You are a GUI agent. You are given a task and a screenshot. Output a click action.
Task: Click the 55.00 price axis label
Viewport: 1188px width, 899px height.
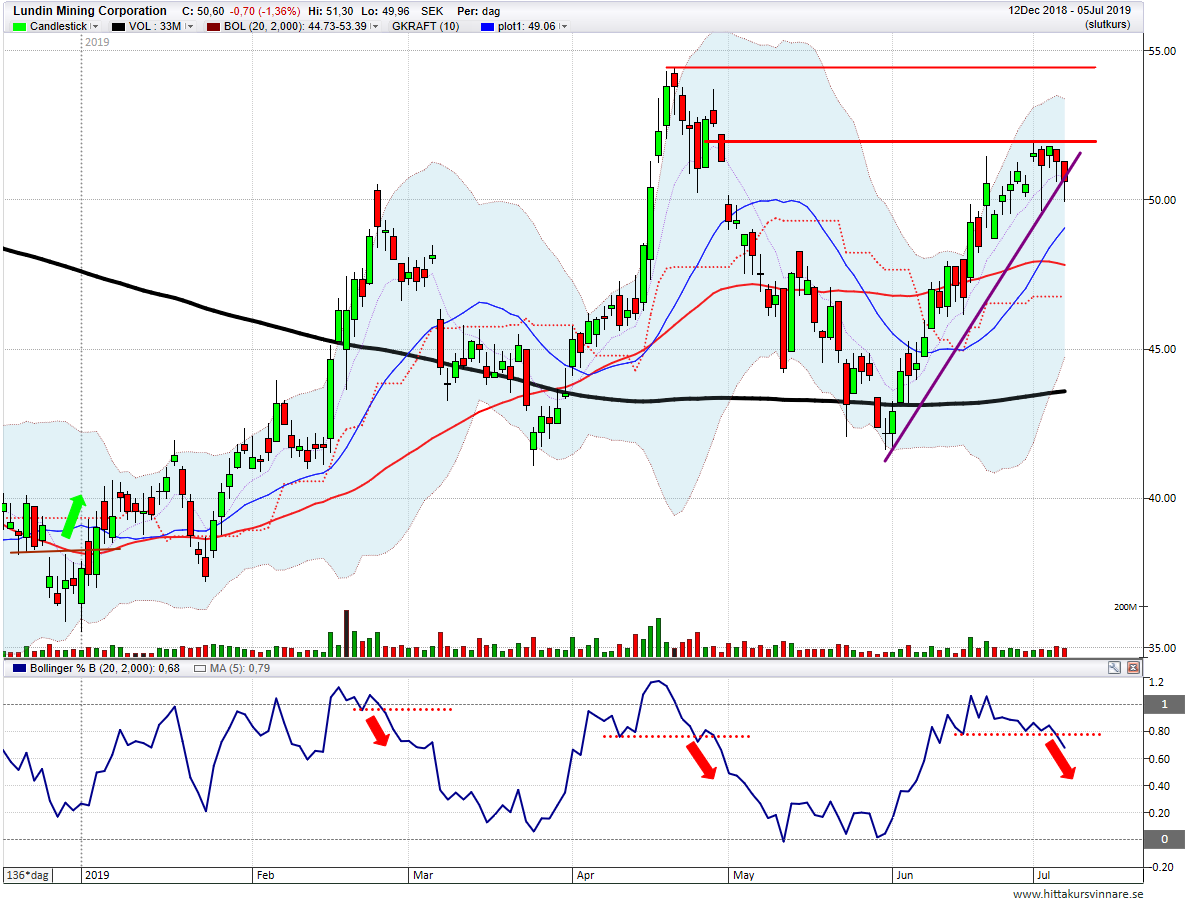1163,52
